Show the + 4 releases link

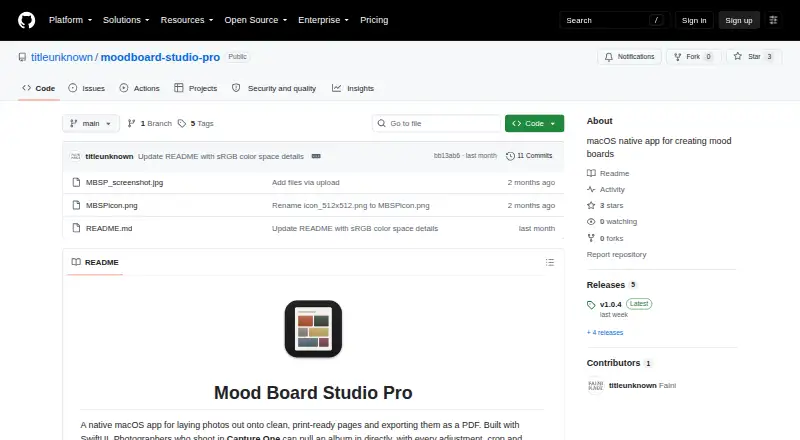click(x=605, y=332)
